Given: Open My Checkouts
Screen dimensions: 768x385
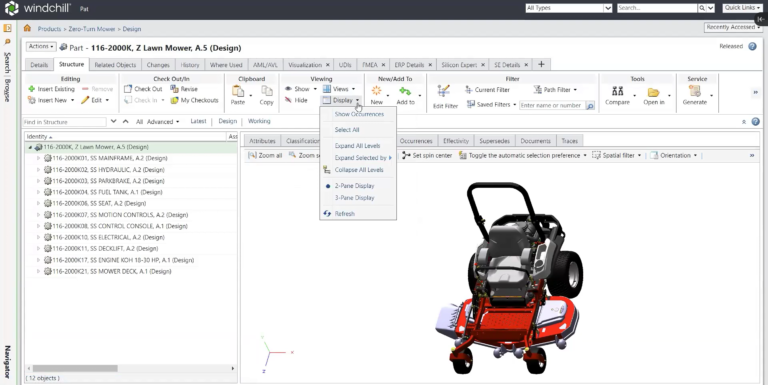Looking at the screenshot, I should (x=194, y=100).
